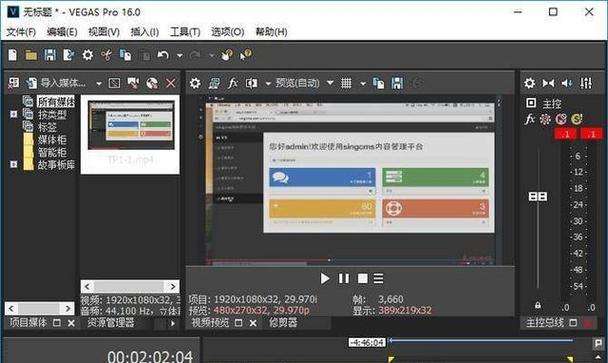Switch to 修剪器 tab
Viewport: 608px width, 363px height.
click(283, 323)
